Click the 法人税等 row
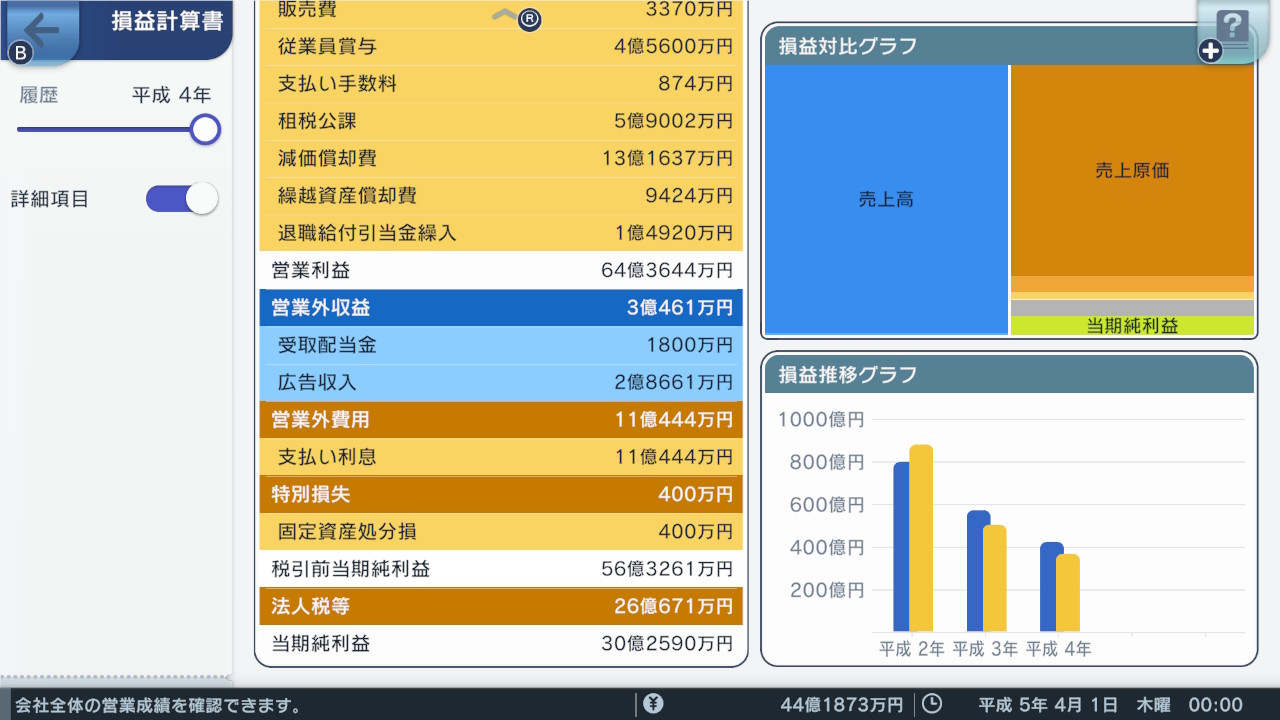This screenshot has height=720, width=1280. (x=500, y=607)
